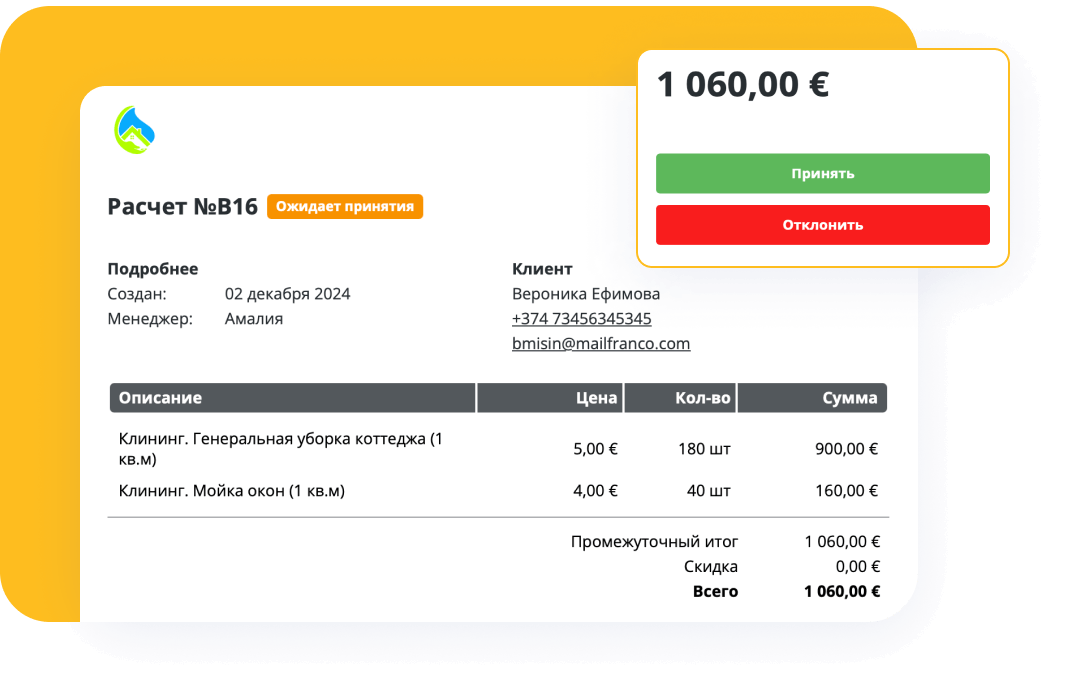Click the company logo icon
Screen dimensions: 1070x694
pos(134,130)
